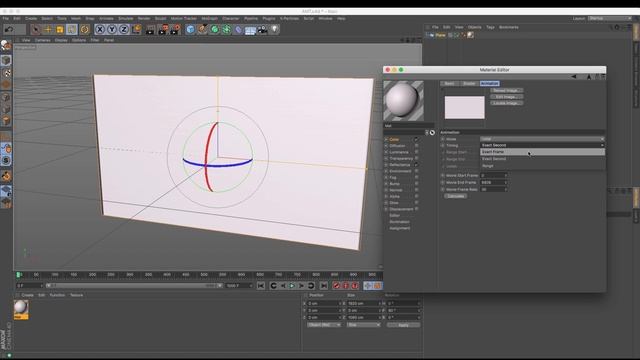This screenshot has width=640, height=360.
Task: Click the green Array generator icon
Action: tap(226, 29)
